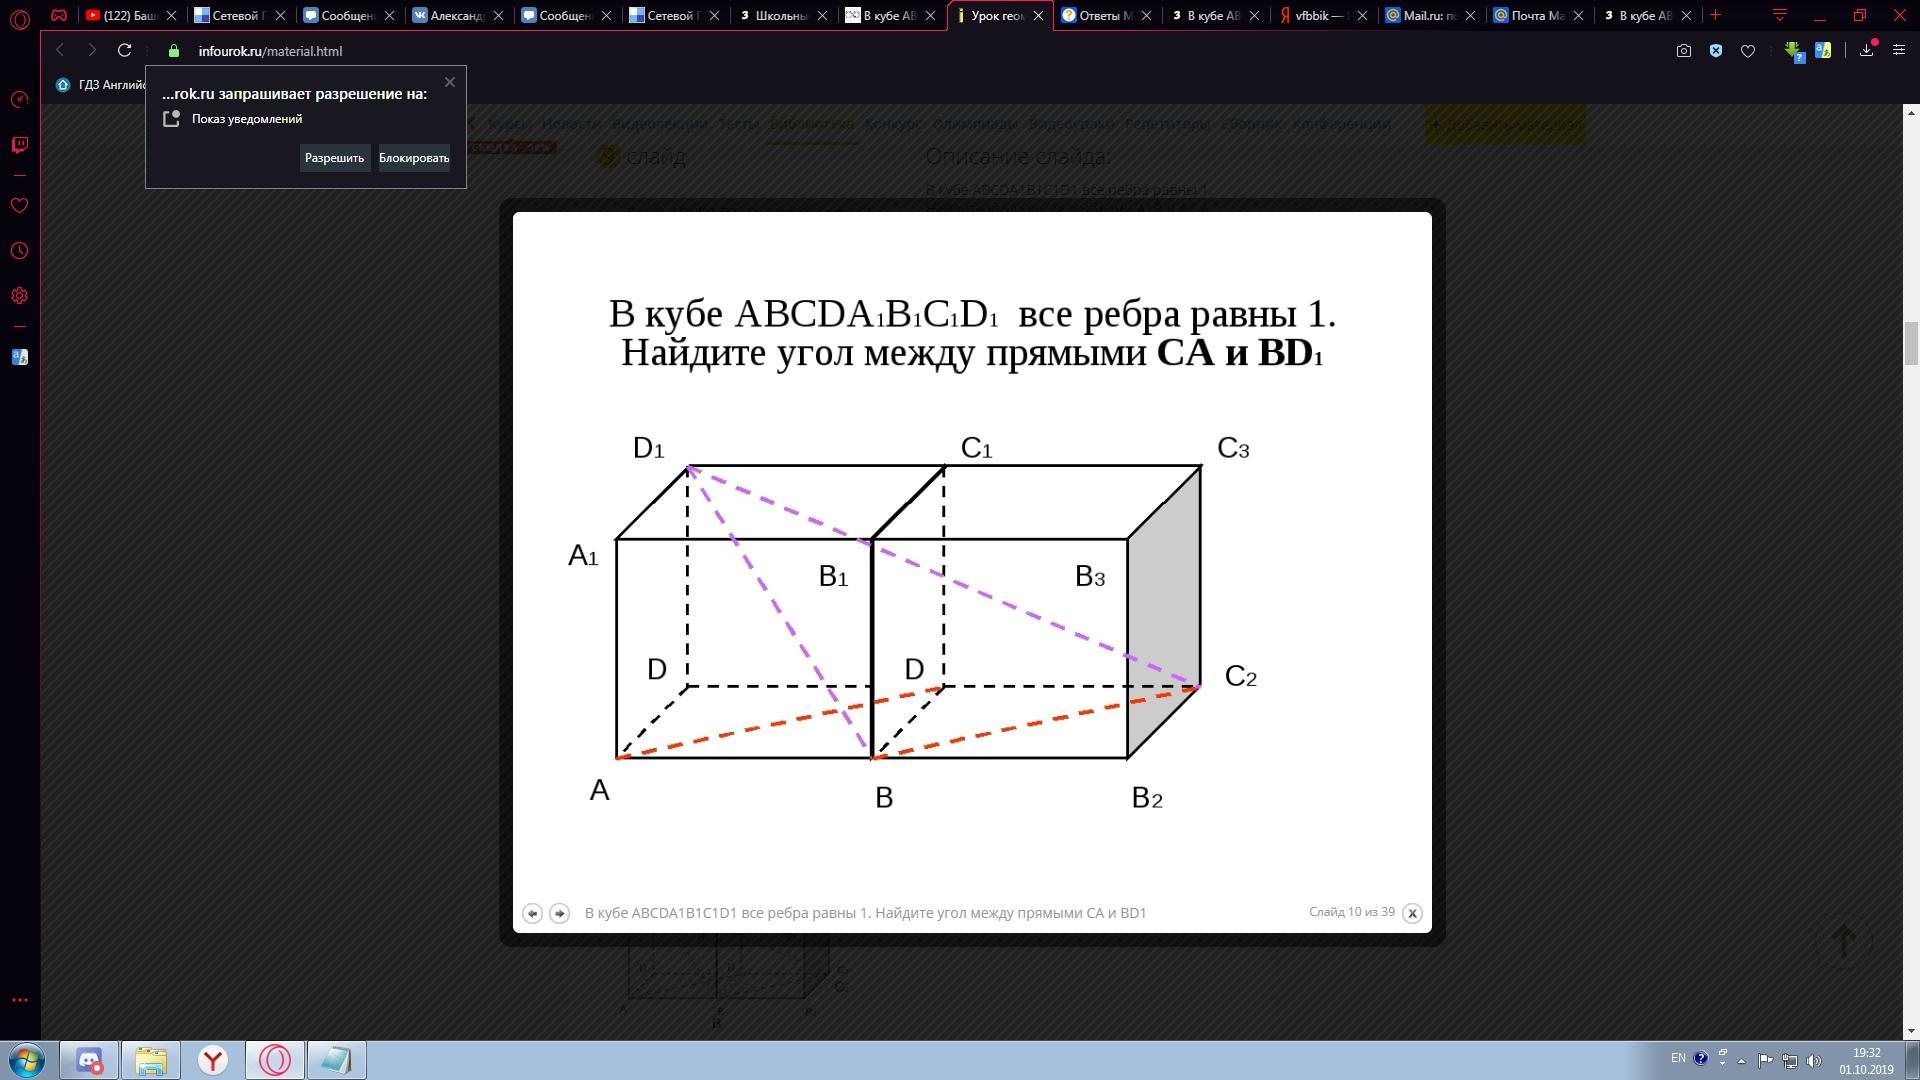The image size is (1920, 1080).
Task: Click the snapshot camera icon in address bar
Action: coord(1684,51)
